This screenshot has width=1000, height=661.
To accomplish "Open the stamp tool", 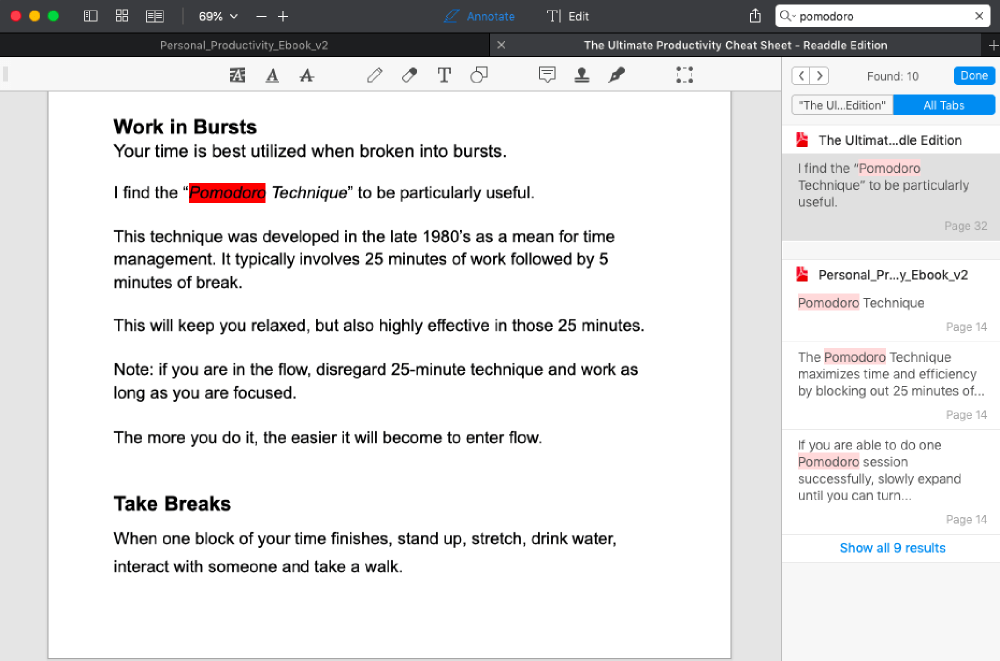I will (581, 75).
